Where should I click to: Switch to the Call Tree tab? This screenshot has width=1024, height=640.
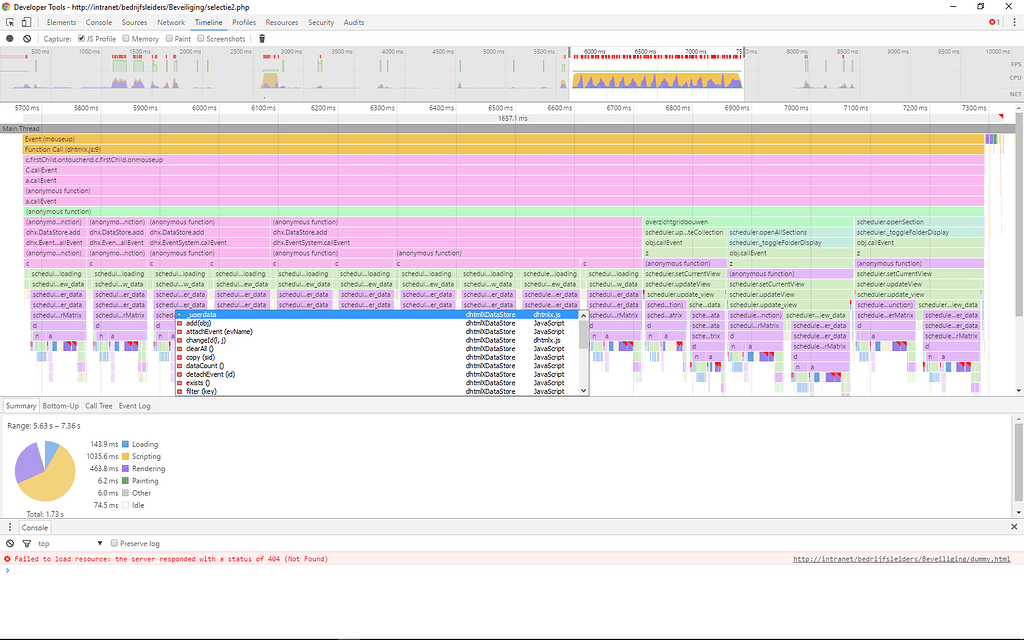99,406
